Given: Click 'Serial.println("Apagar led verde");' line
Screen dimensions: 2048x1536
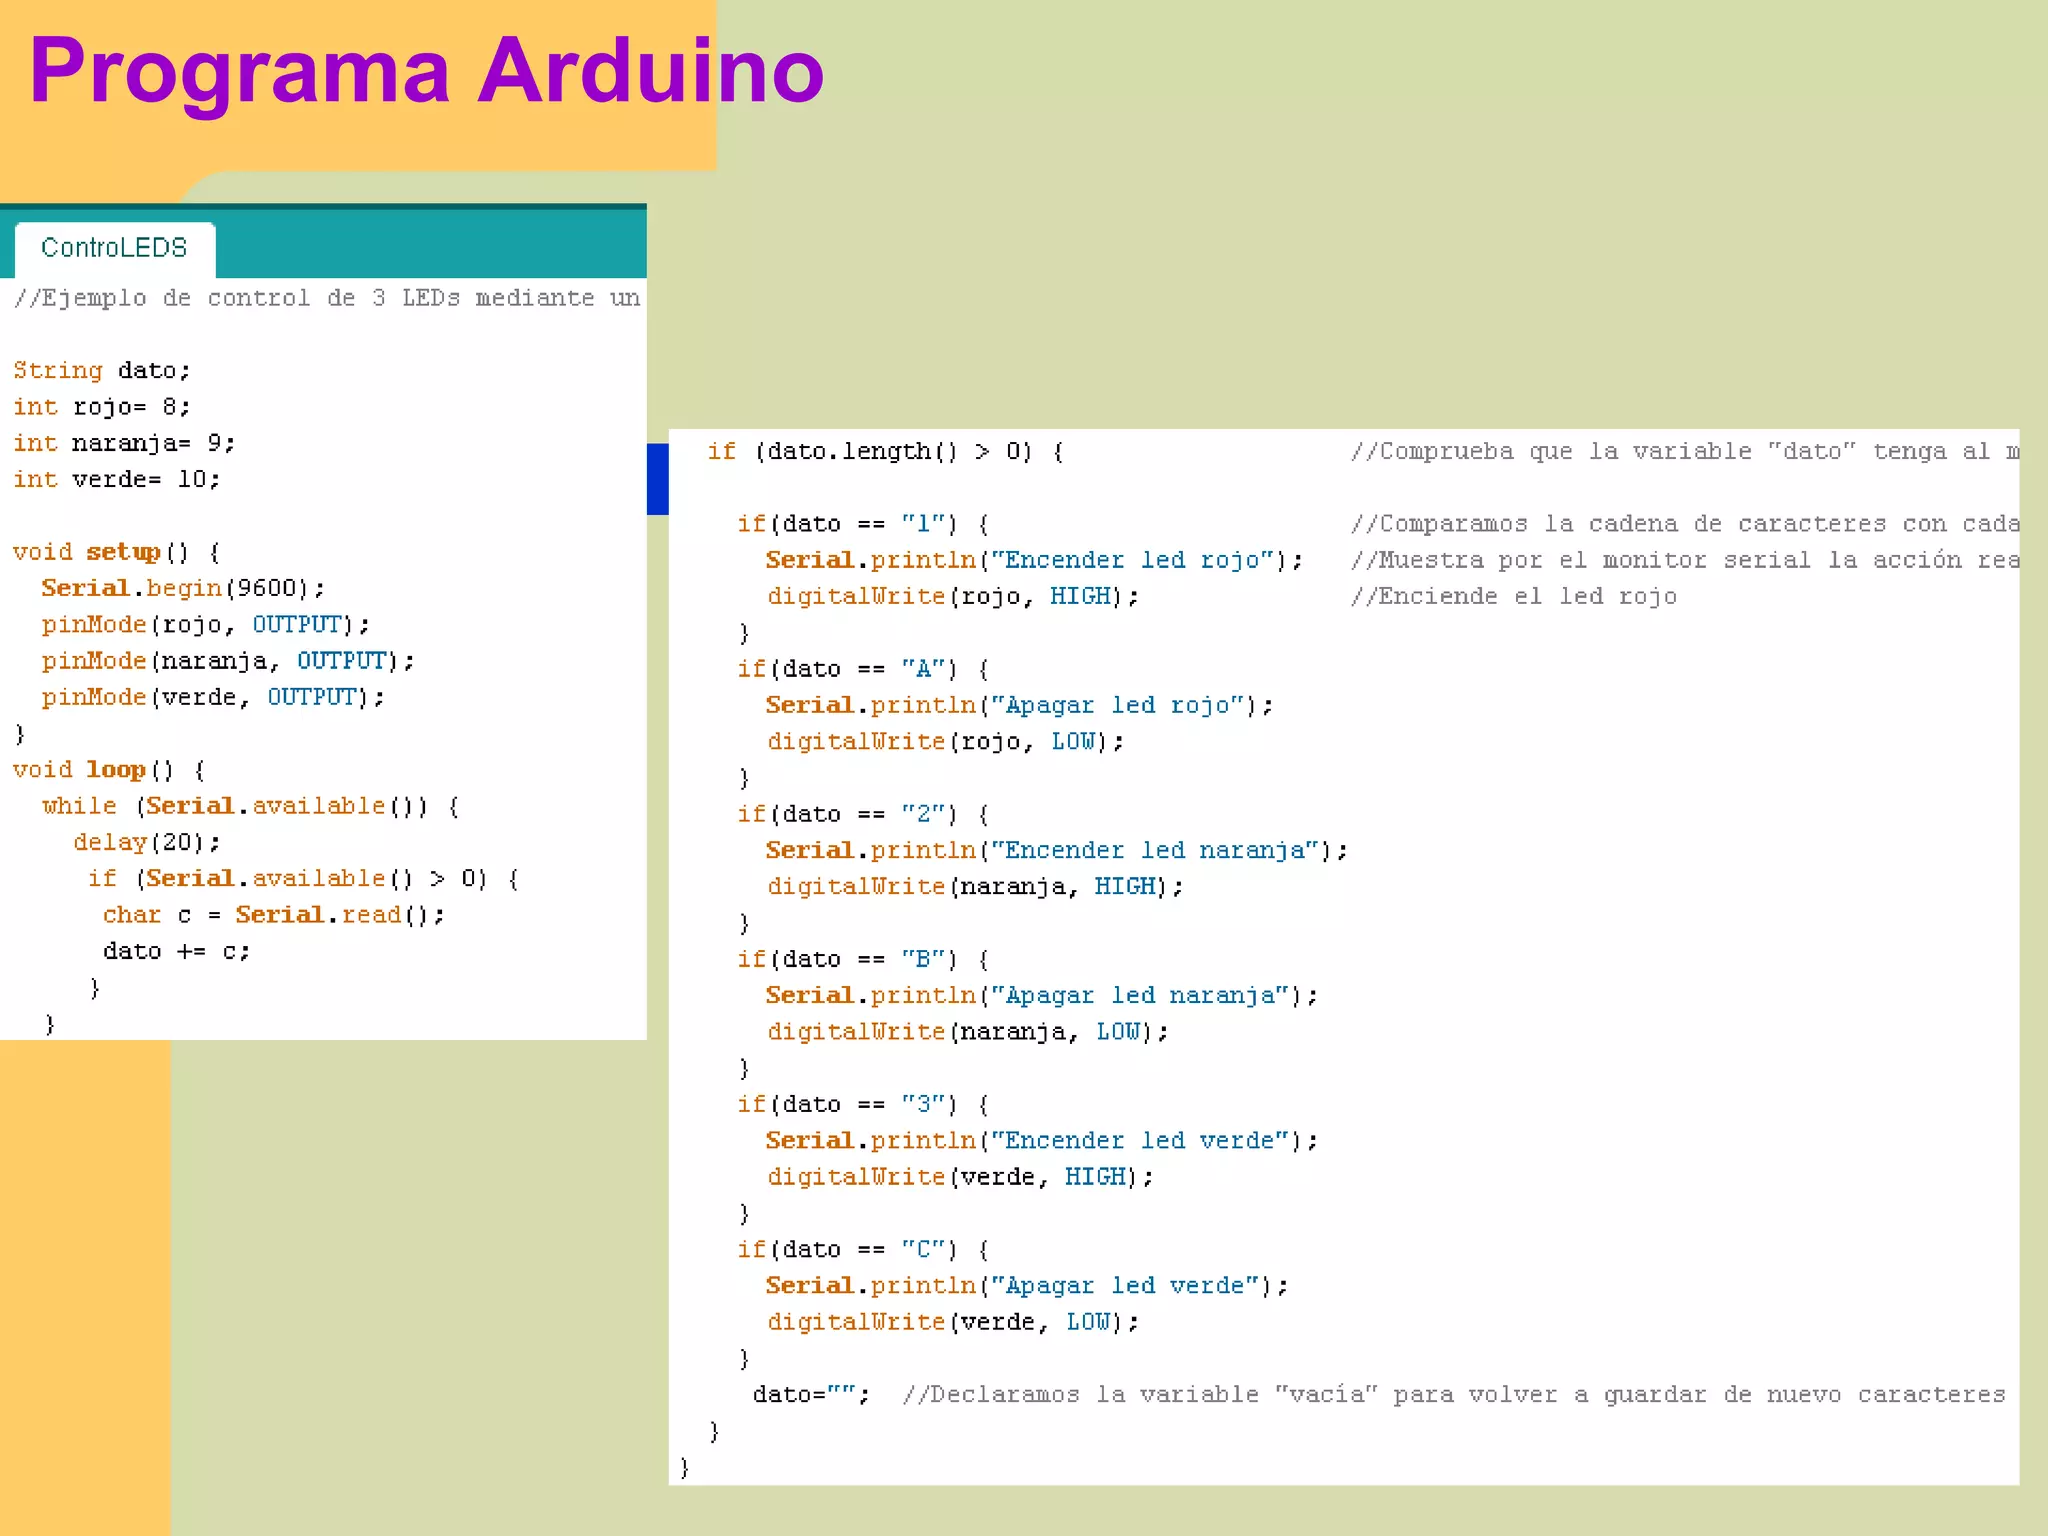Looking at the screenshot, I should (1027, 1285).
